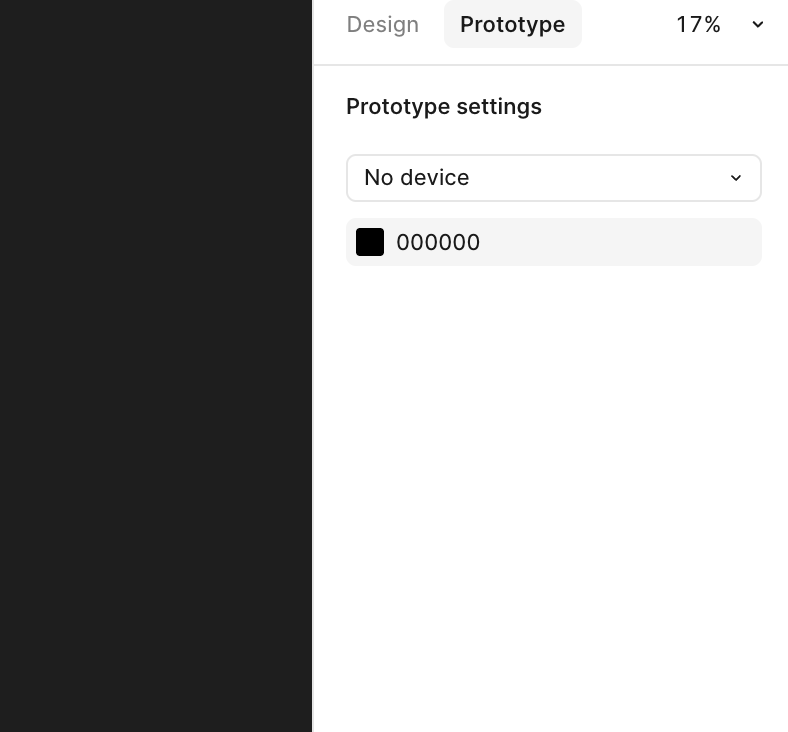Expand the device list using its chevron
The width and height of the screenshot is (788, 732).
pos(736,178)
